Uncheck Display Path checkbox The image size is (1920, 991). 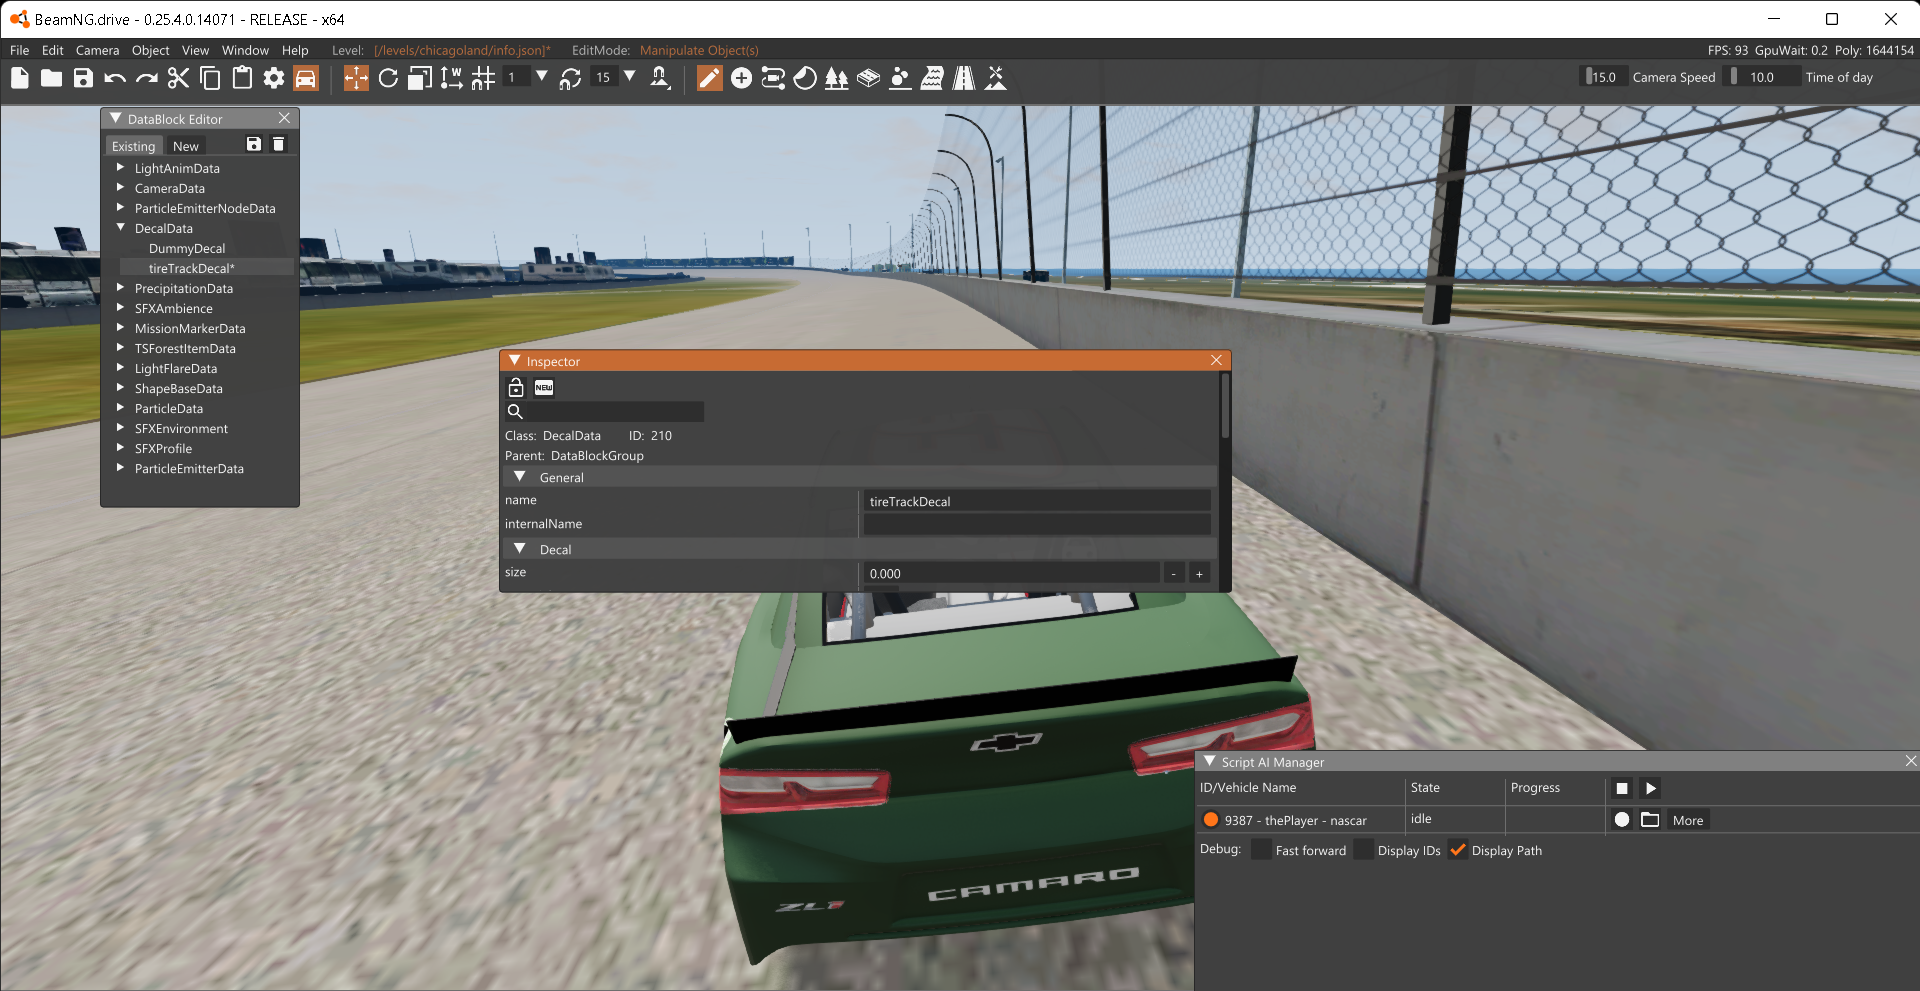pyautogui.click(x=1458, y=850)
